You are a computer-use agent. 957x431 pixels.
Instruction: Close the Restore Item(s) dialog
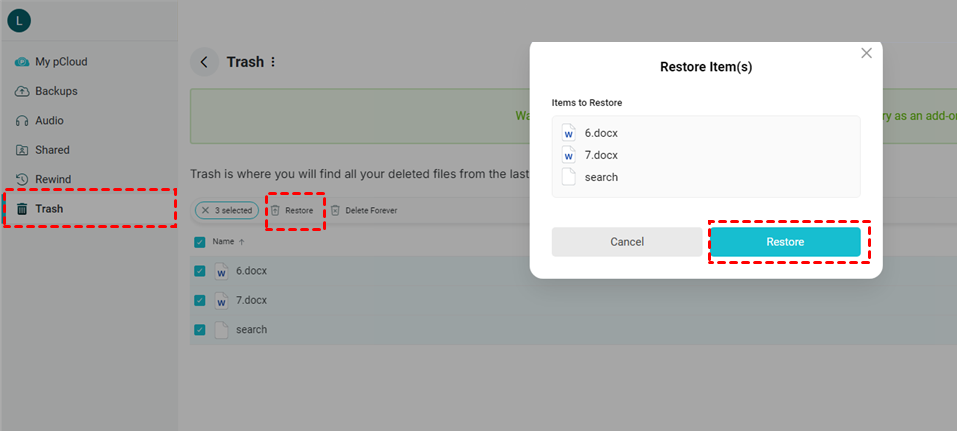(866, 53)
